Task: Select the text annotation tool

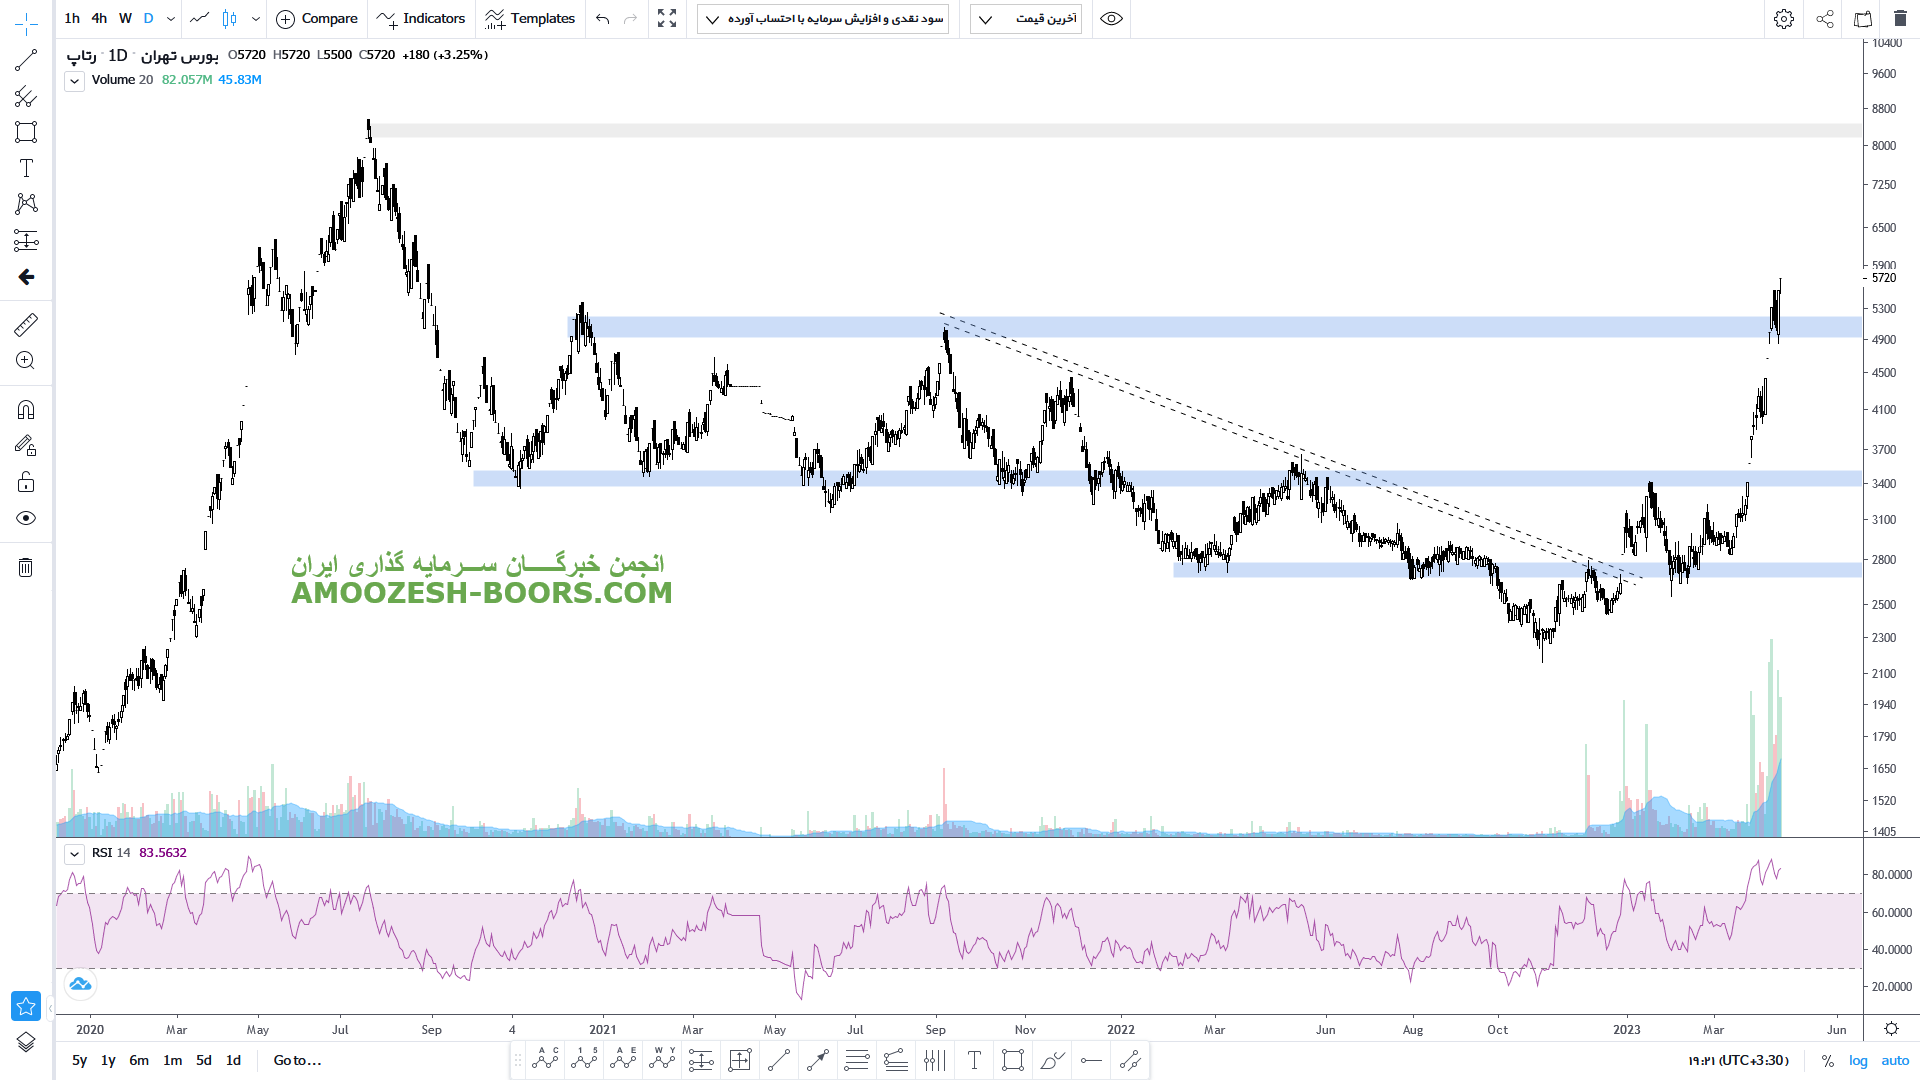Action: pyautogui.click(x=26, y=168)
